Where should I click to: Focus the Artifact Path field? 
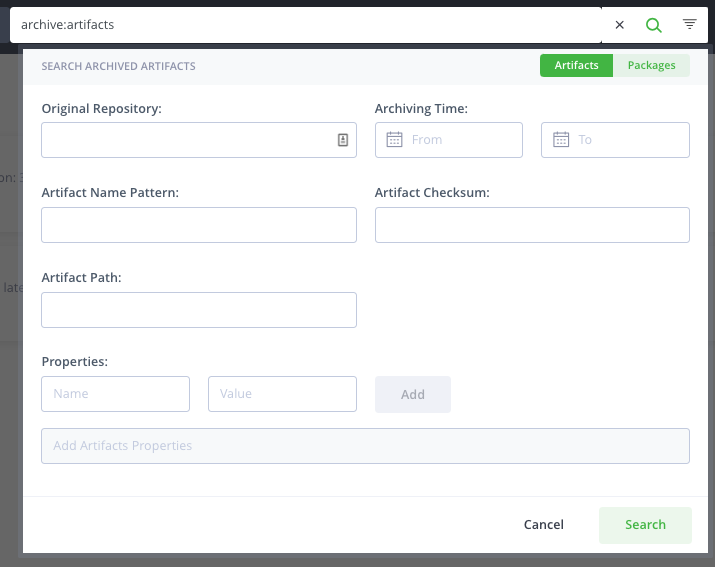[x=199, y=310]
